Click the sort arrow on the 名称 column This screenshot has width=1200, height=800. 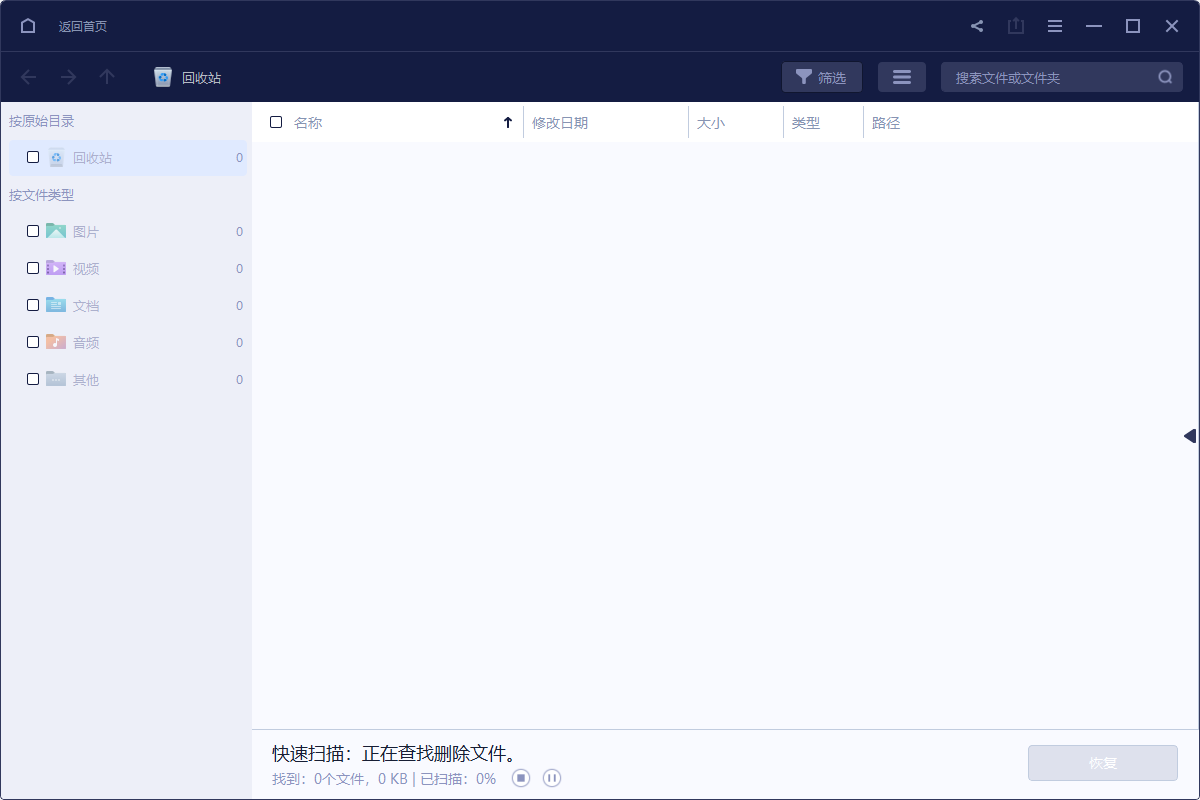click(508, 121)
